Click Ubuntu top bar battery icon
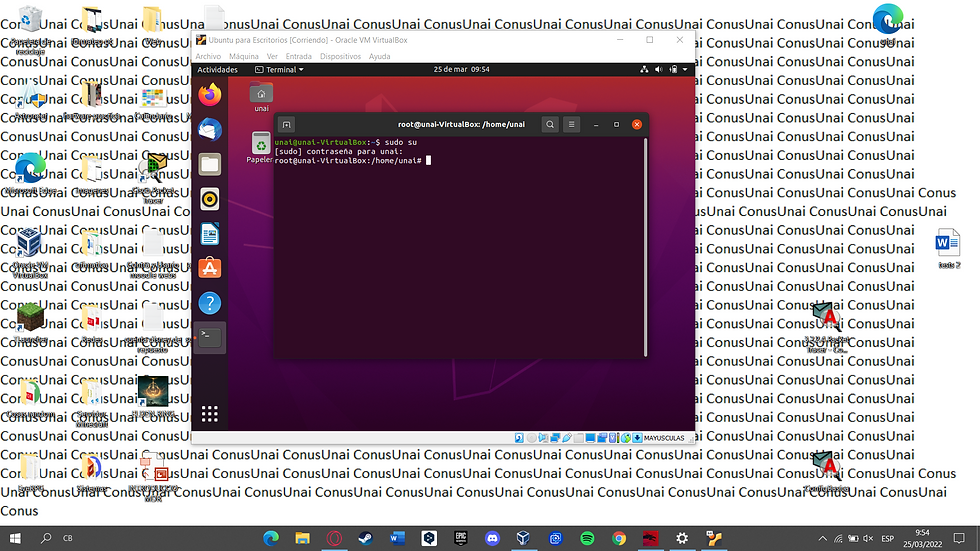The width and height of the screenshot is (980, 551). 673,69
